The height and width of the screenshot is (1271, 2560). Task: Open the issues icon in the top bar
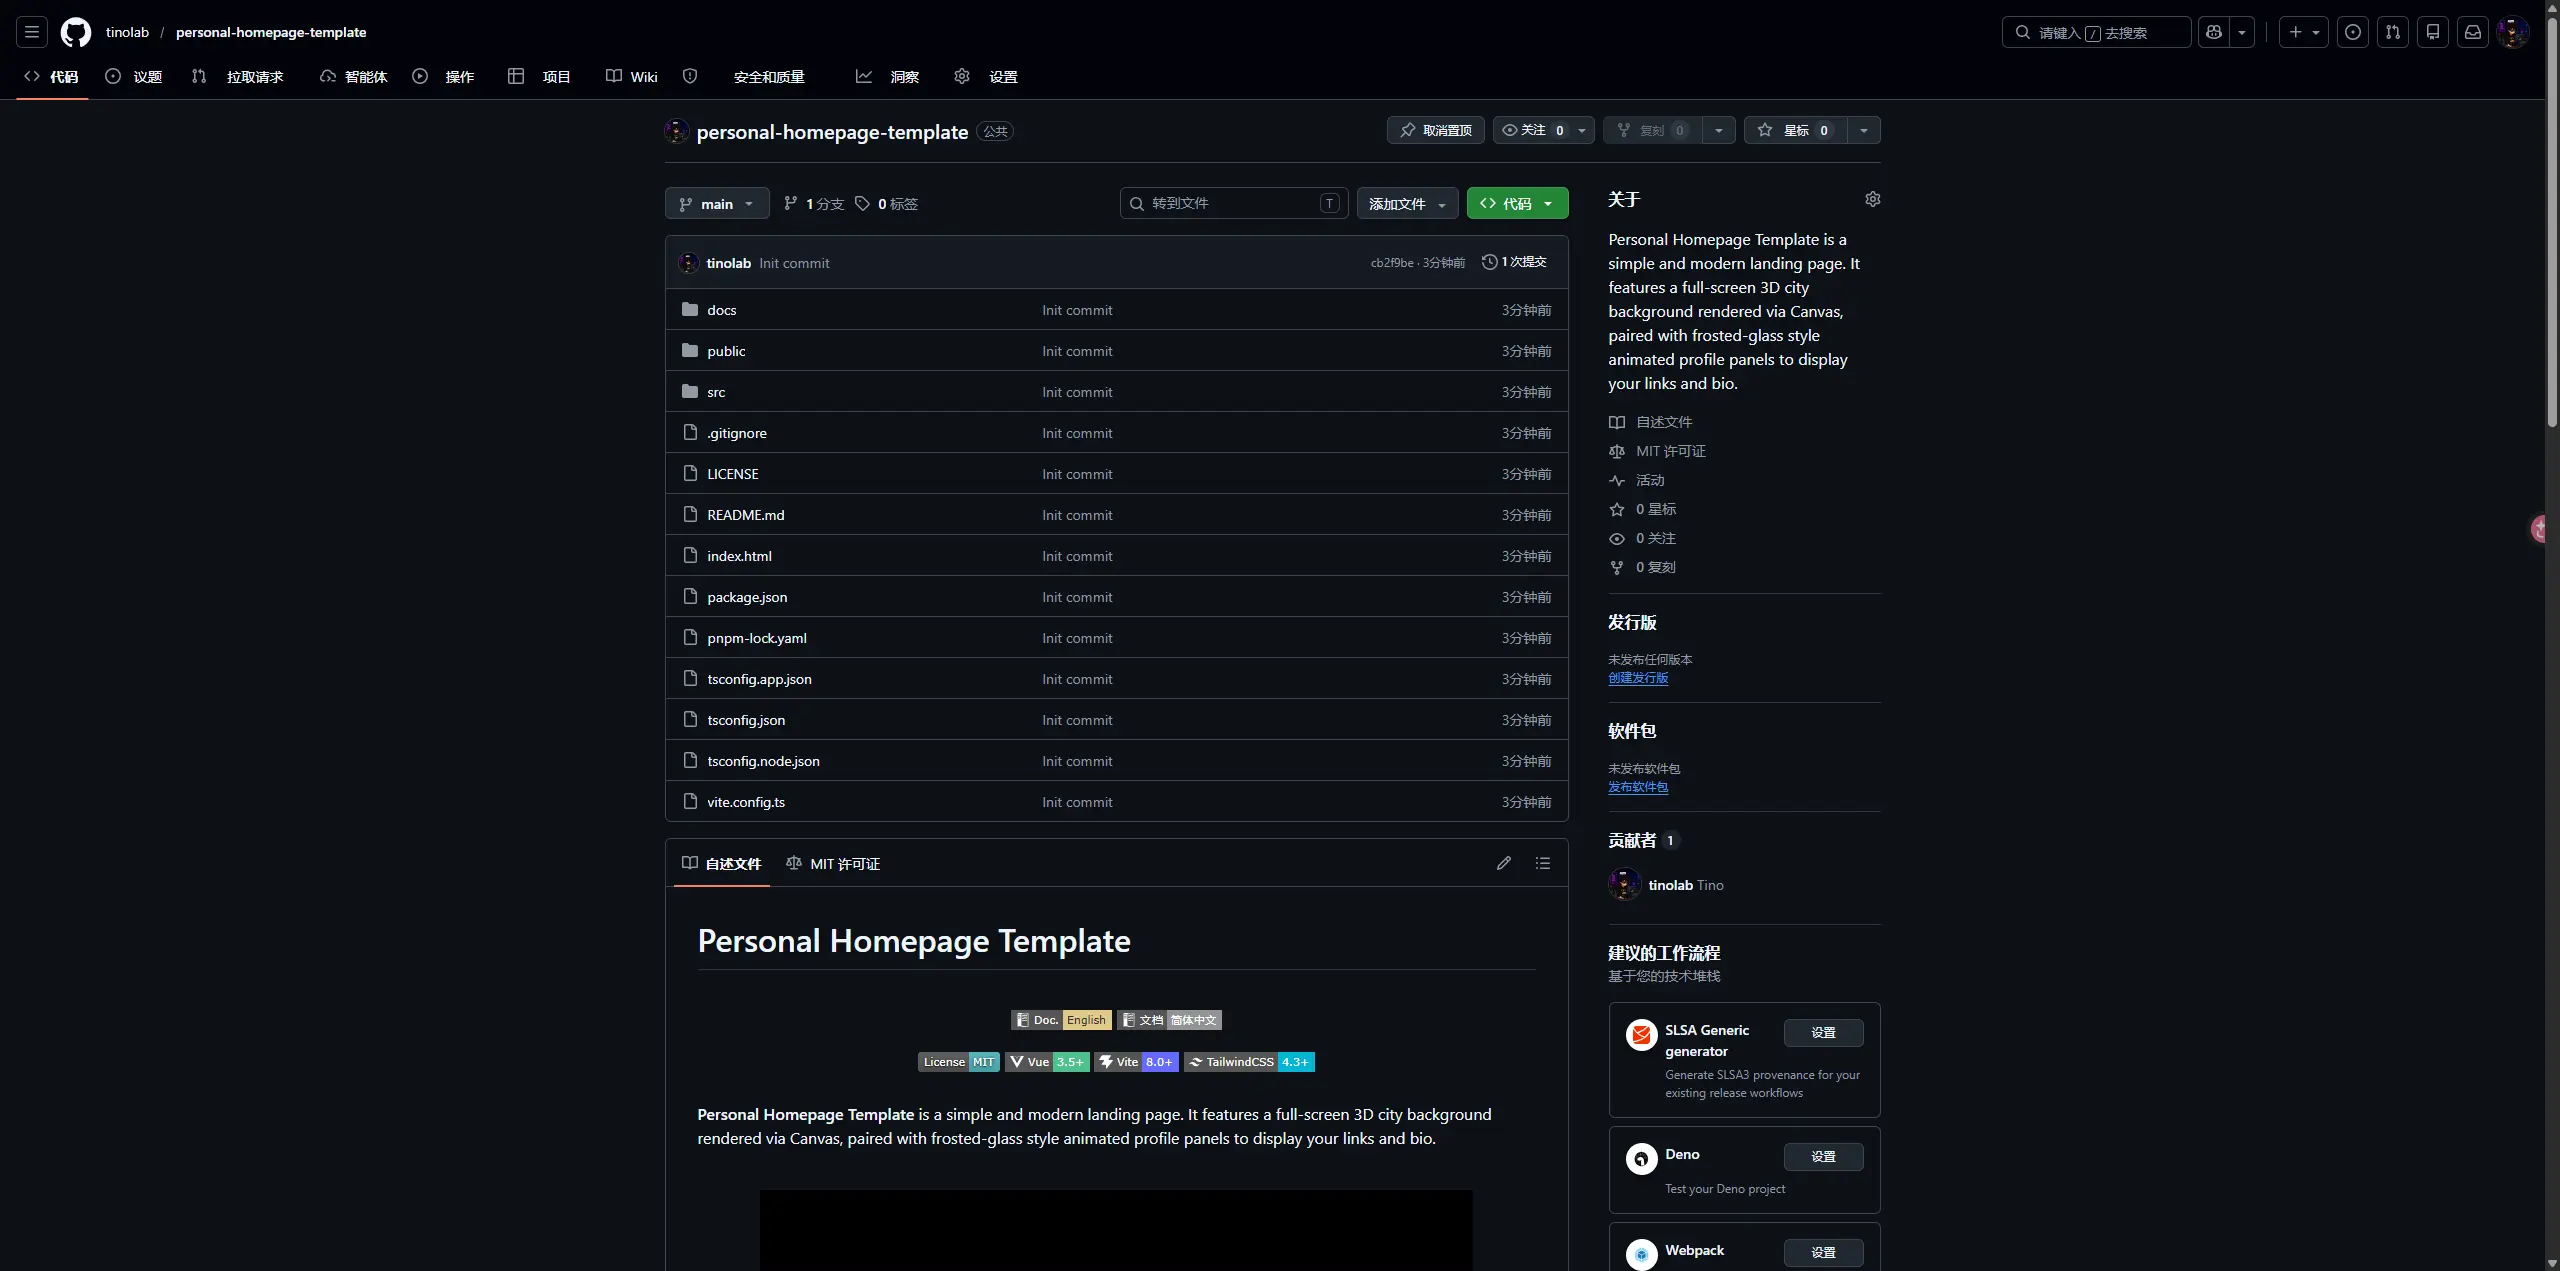[x=2353, y=32]
